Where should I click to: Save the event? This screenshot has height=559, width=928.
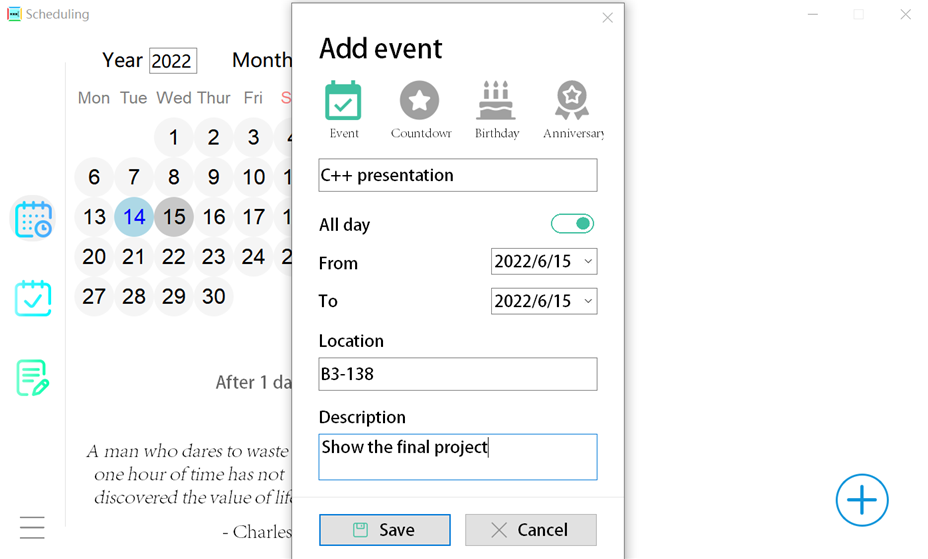pyautogui.click(x=385, y=529)
